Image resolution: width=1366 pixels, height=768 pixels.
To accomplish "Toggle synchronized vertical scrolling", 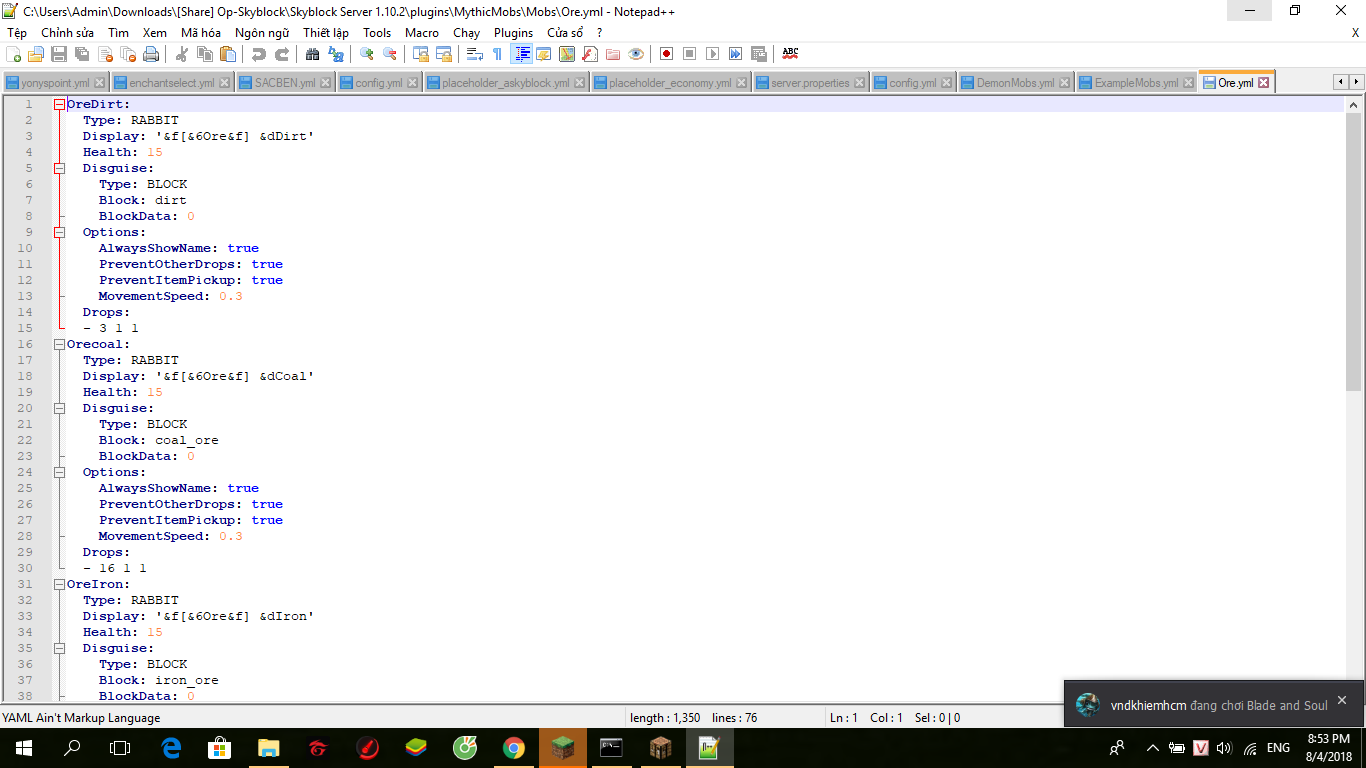I will [x=421, y=54].
